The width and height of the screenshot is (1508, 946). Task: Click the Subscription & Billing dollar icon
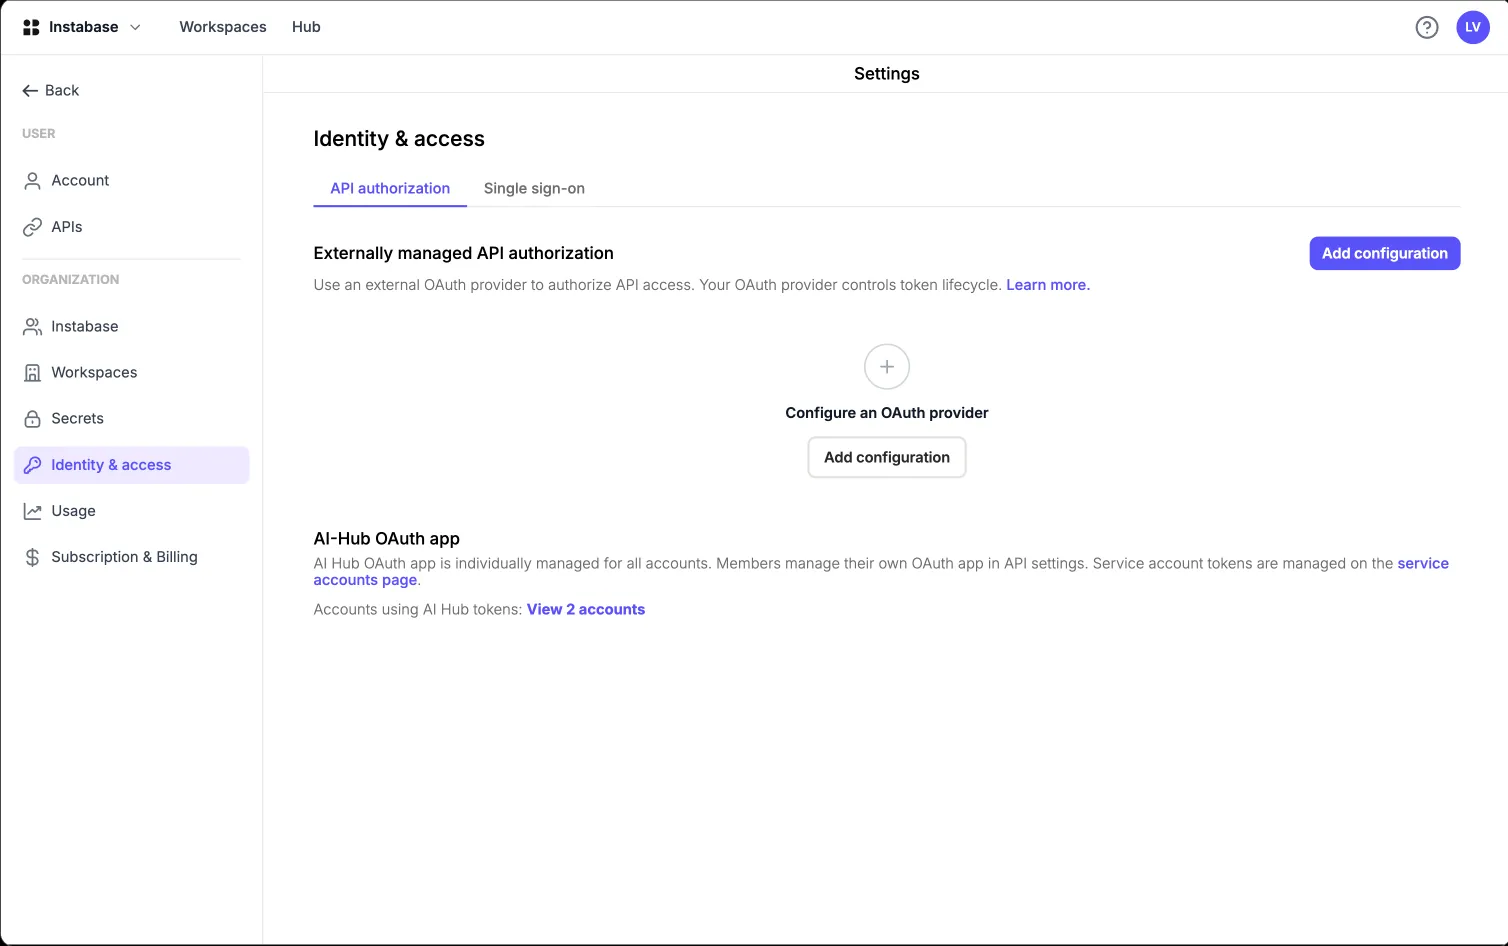click(32, 557)
